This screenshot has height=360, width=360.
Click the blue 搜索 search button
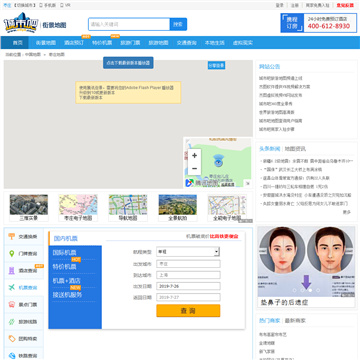point(178,24)
